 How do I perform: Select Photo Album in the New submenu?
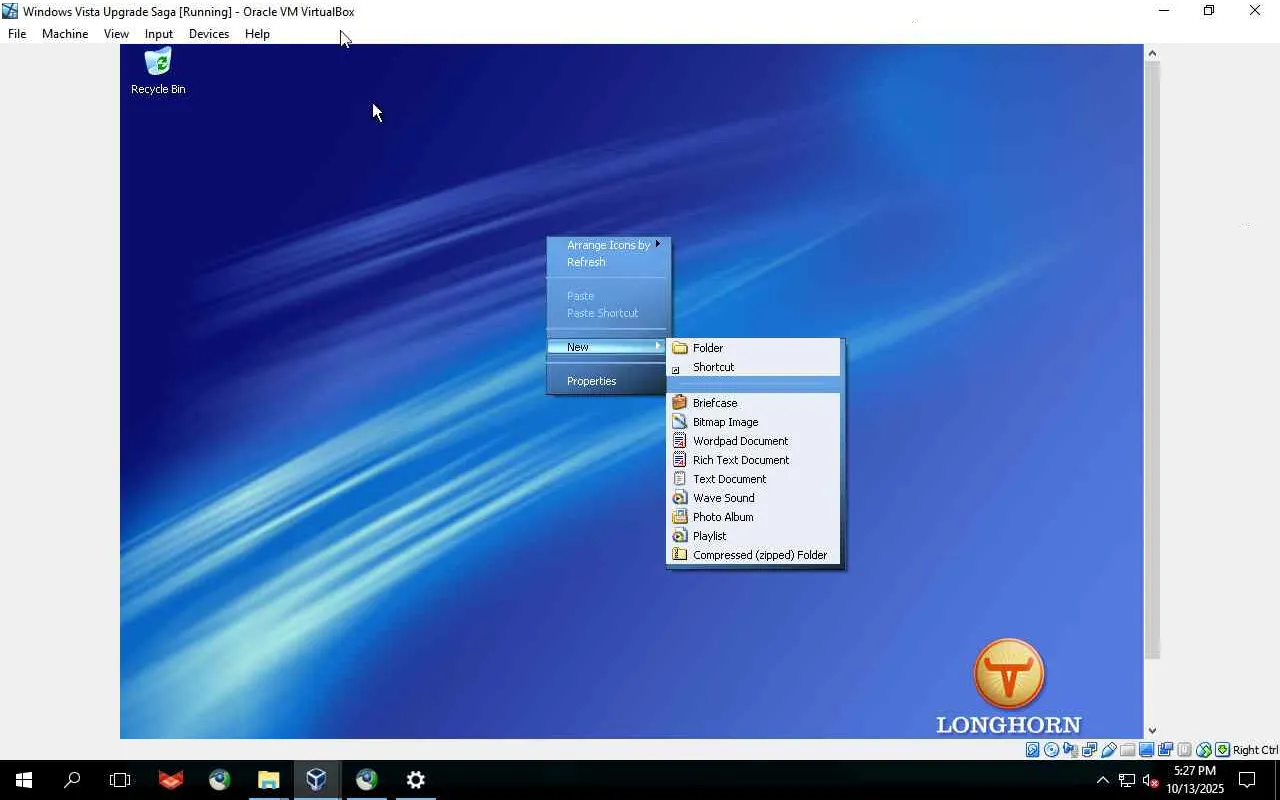(754, 517)
